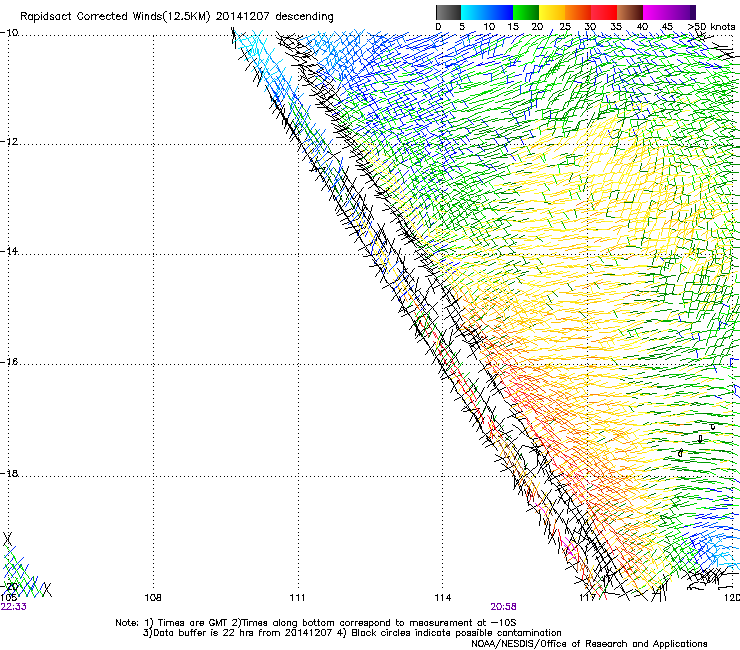Click the 'Data buffer is 22 hrs' note line
Image resolution: width=740 pixels, height=650 pixels.
click(352, 633)
